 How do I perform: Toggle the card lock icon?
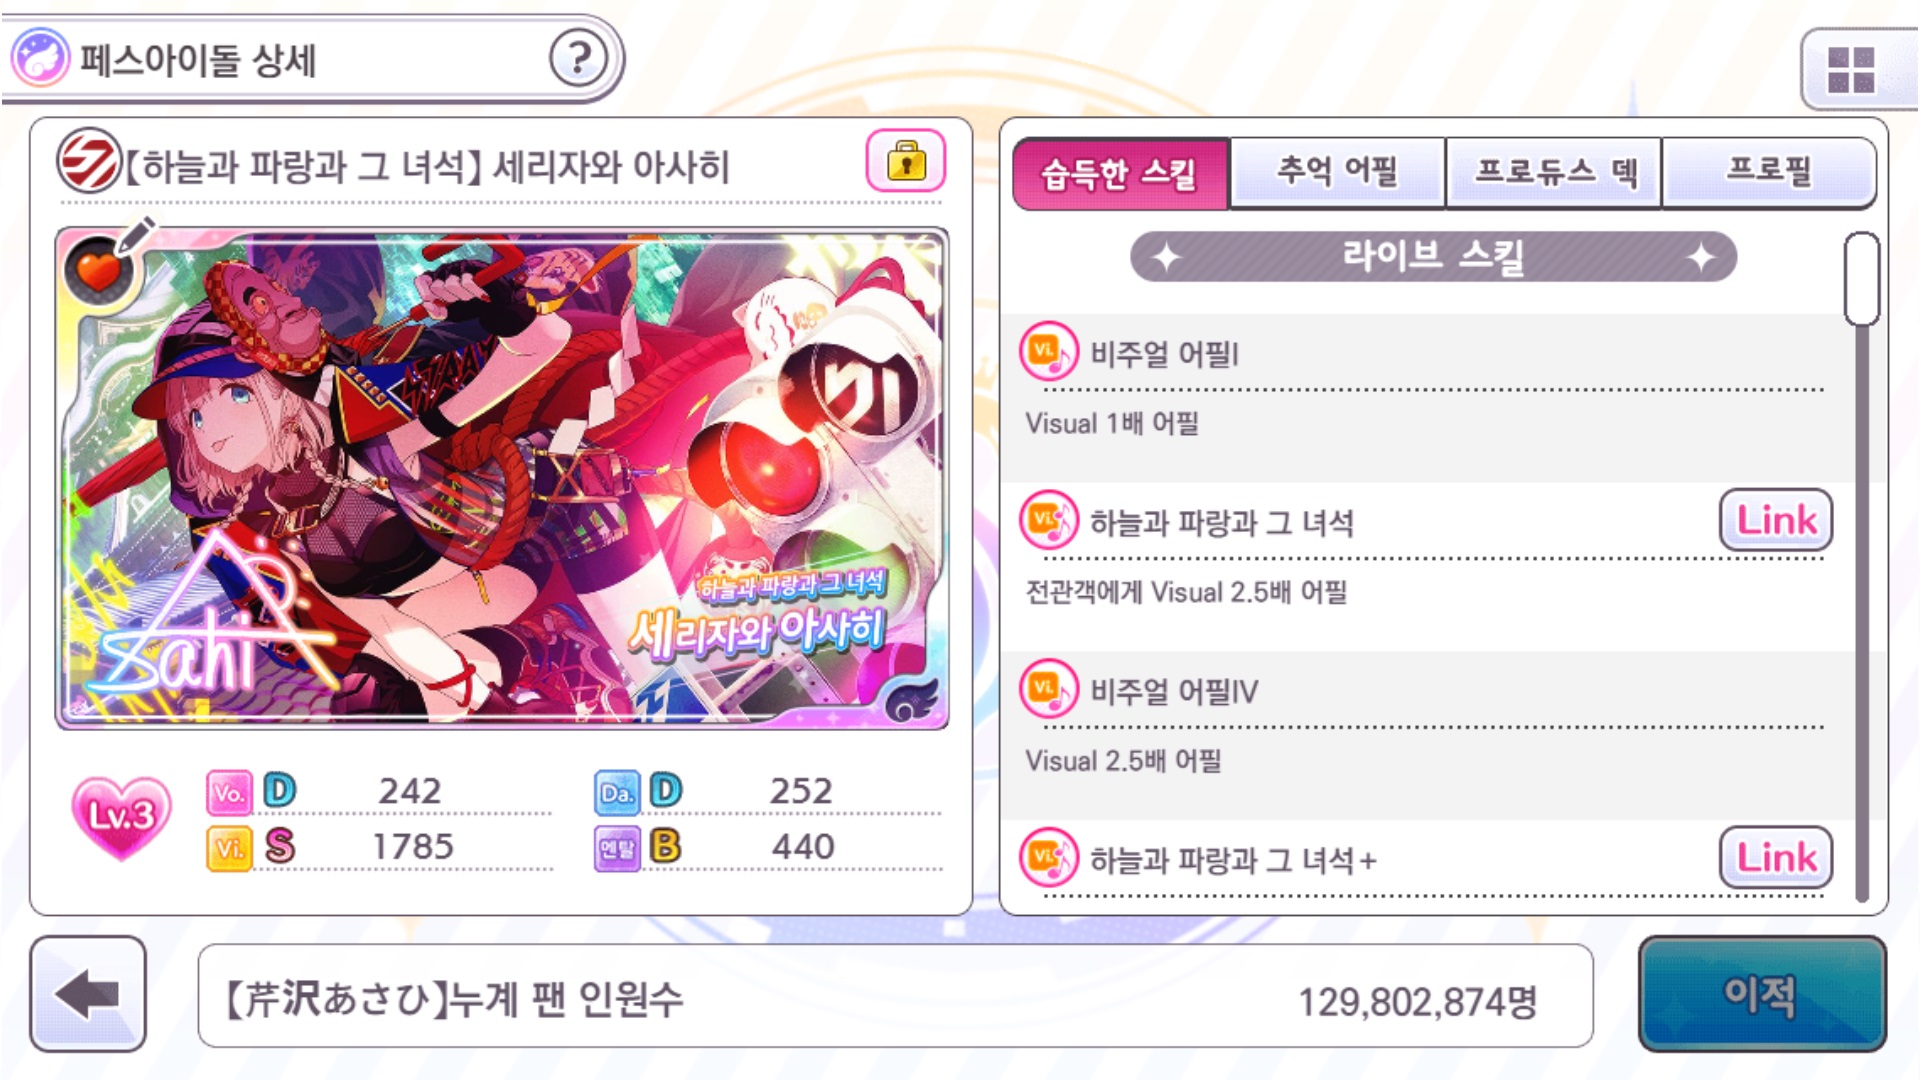click(906, 160)
